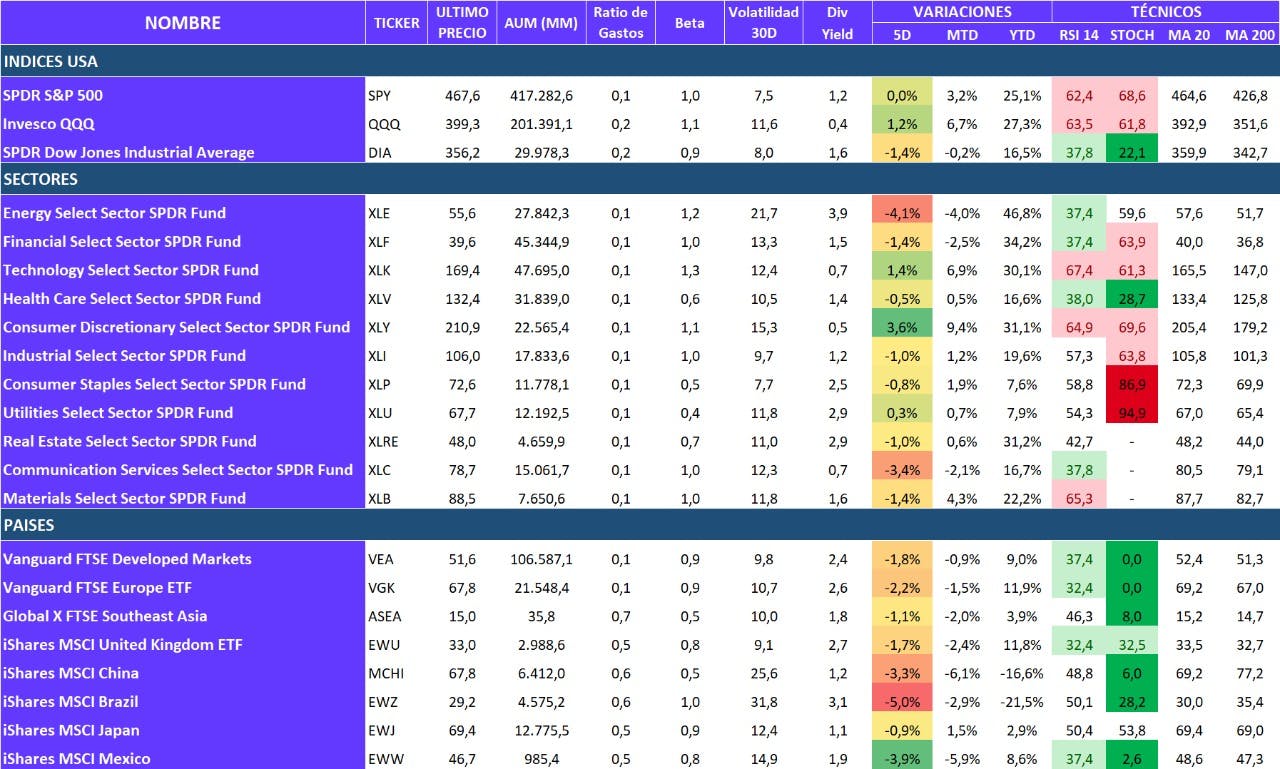
Task: Click the -4,1% 5D cell for XLE
Action: [902, 212]
